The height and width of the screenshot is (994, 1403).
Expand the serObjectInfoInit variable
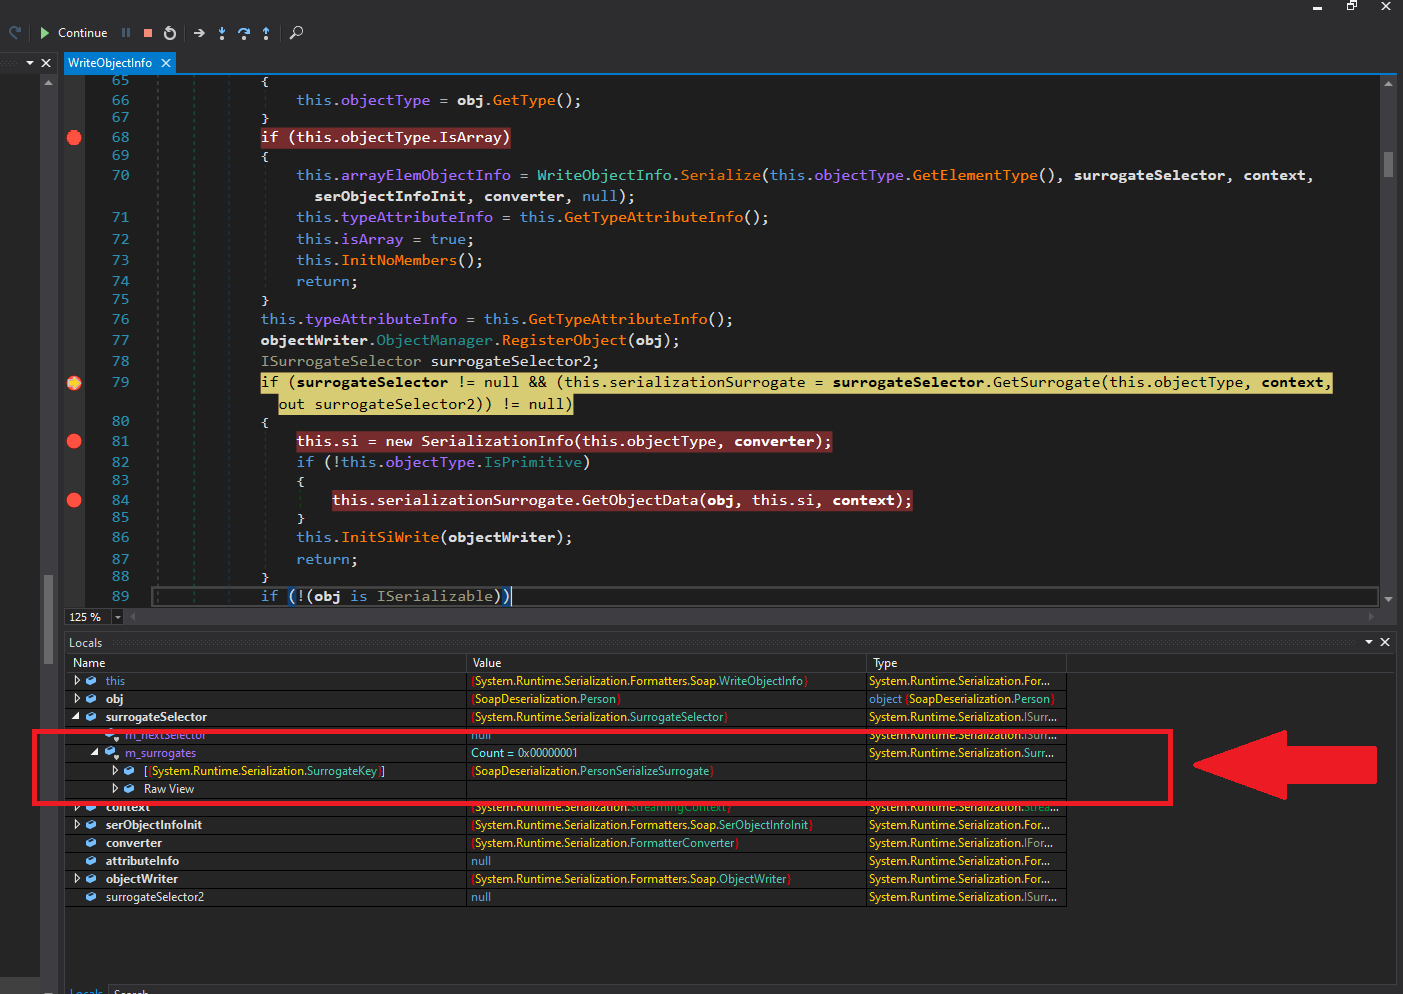tap(77, 825)
